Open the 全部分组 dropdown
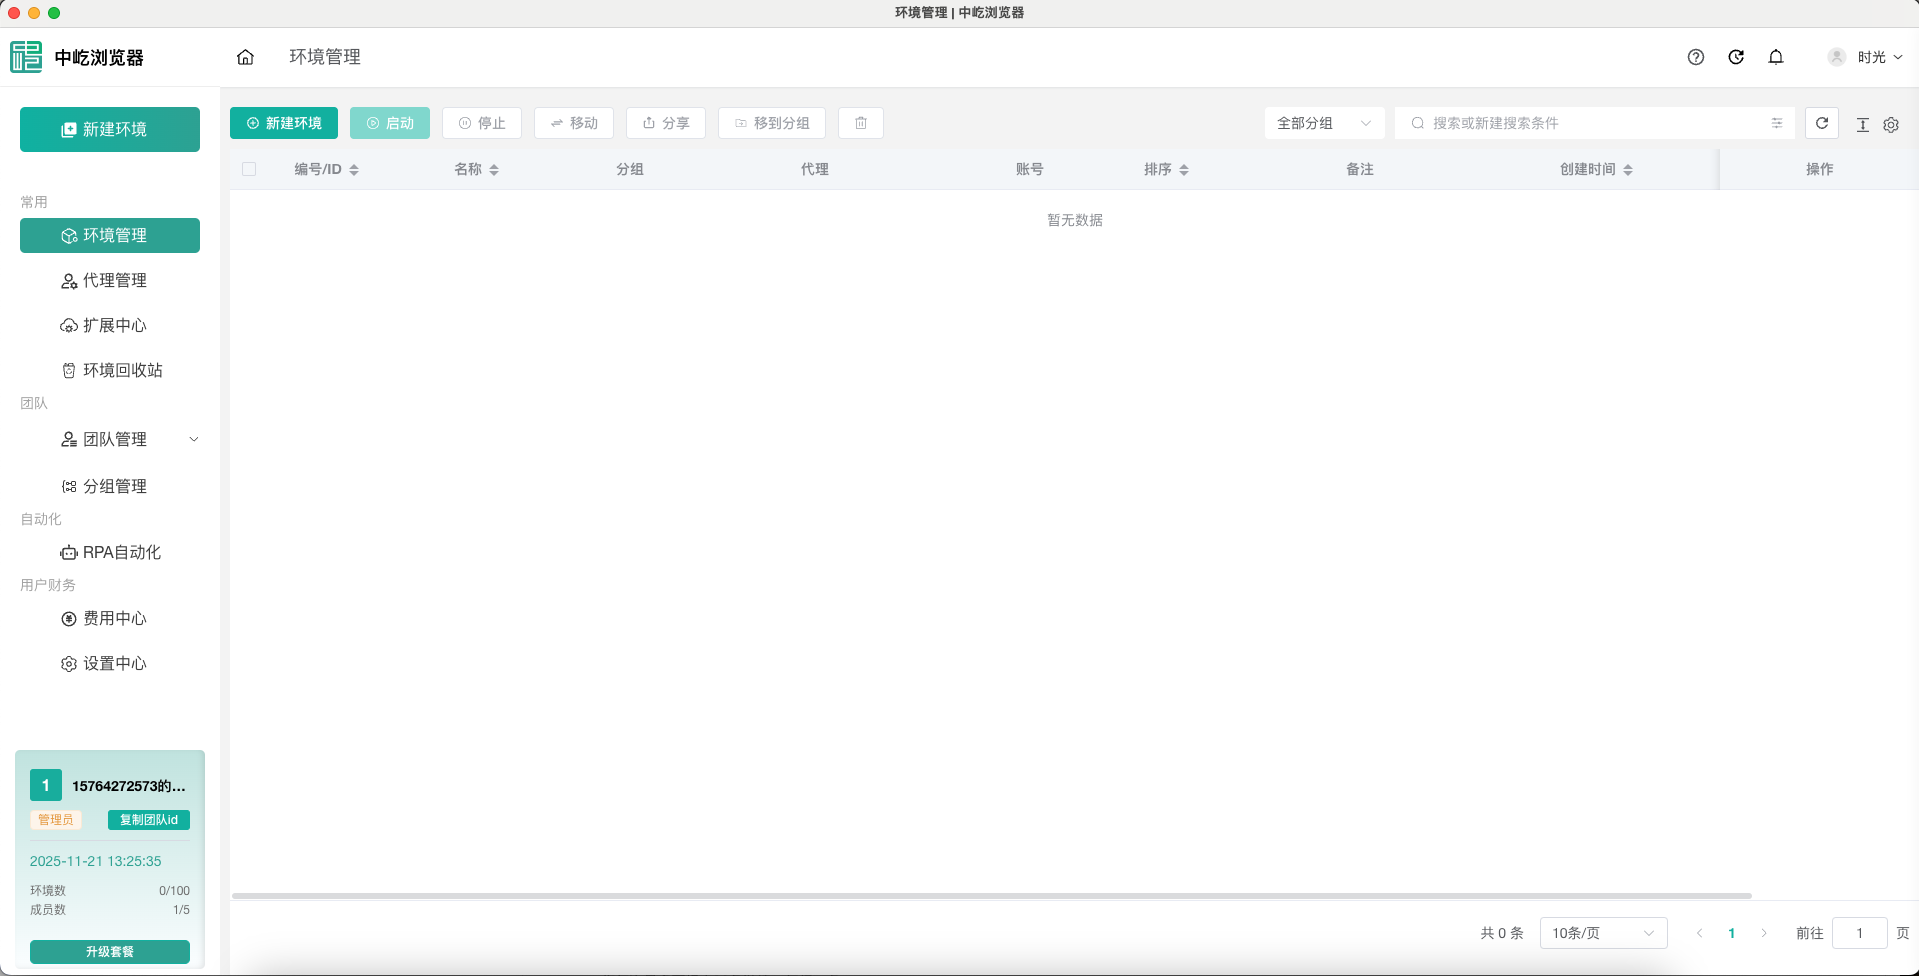This screenshot has width=1919, height=976. click(1323, 123)
